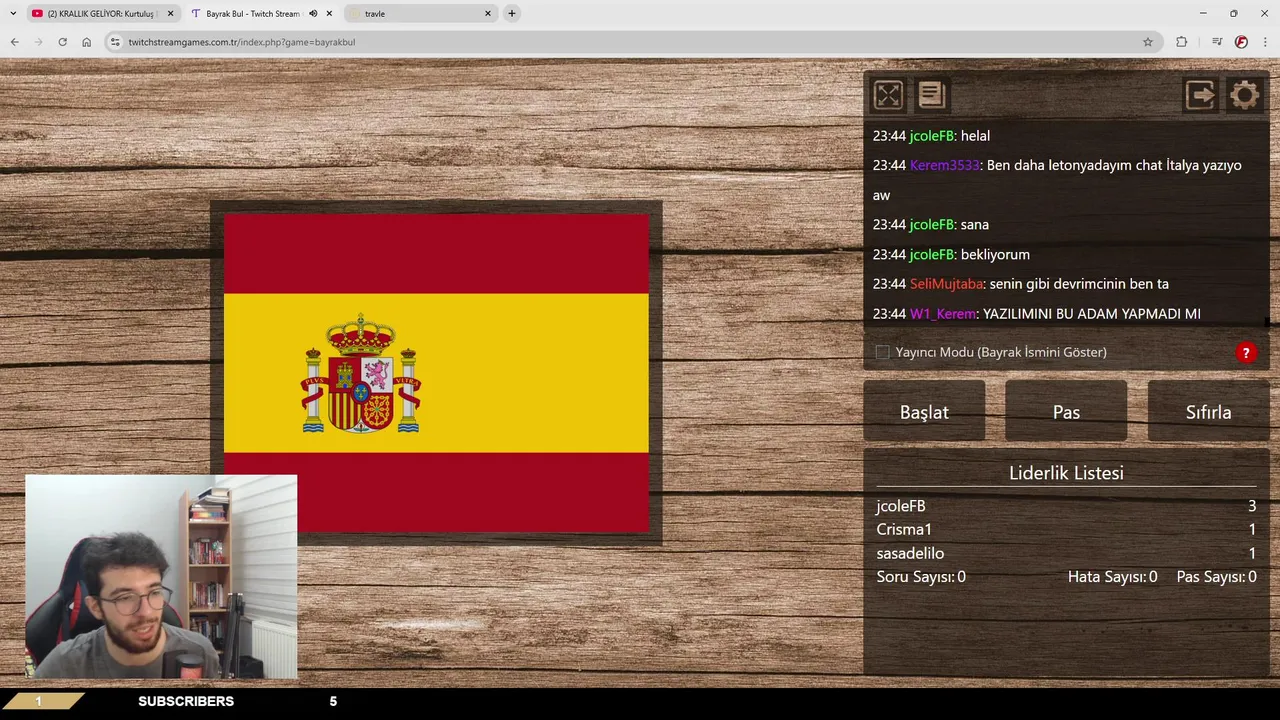Click the browser home icon
Screen dimensions: 1280x720
point(86,42)
